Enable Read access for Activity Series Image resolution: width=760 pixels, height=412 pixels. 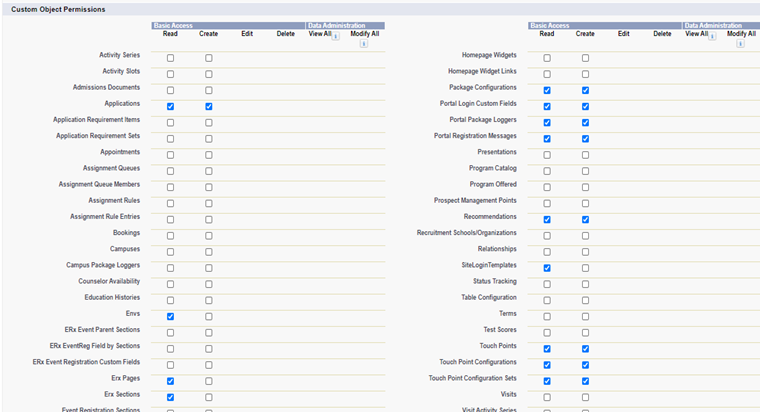pyautogui.click(x=171, y=58)
